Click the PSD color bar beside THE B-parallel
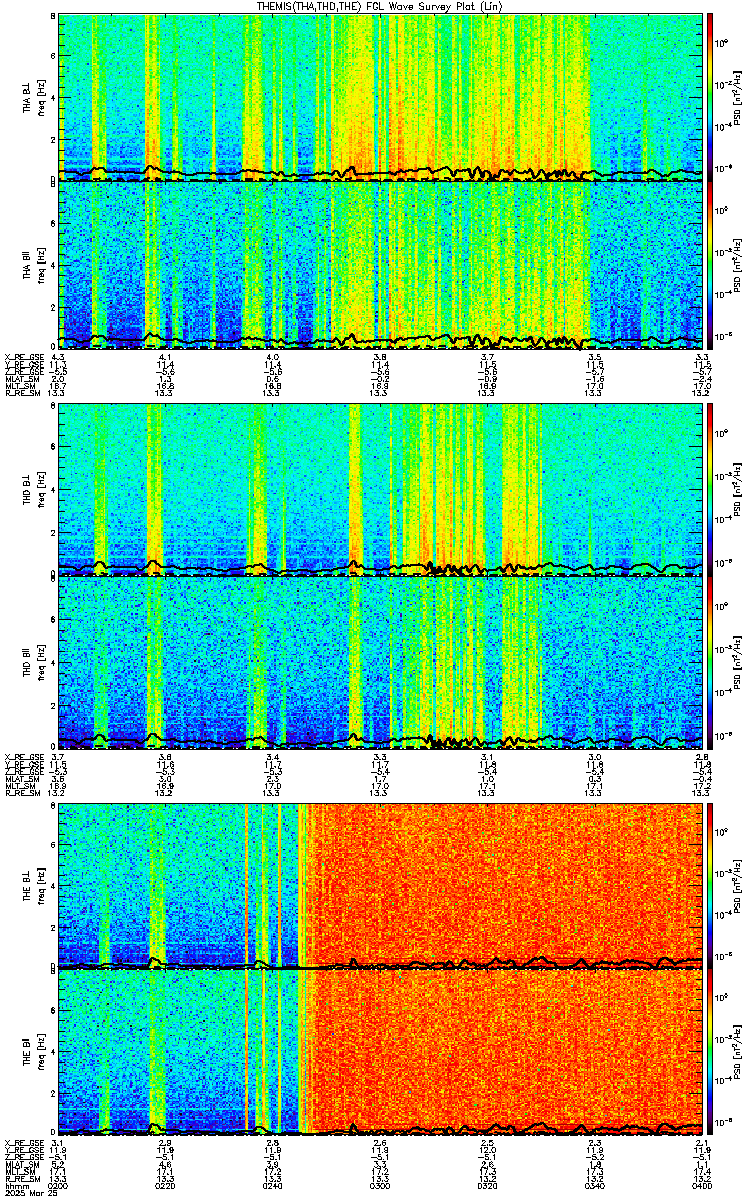This screenshot has width=750, height=1200. pyautogui.click(x=710, y=1051)
